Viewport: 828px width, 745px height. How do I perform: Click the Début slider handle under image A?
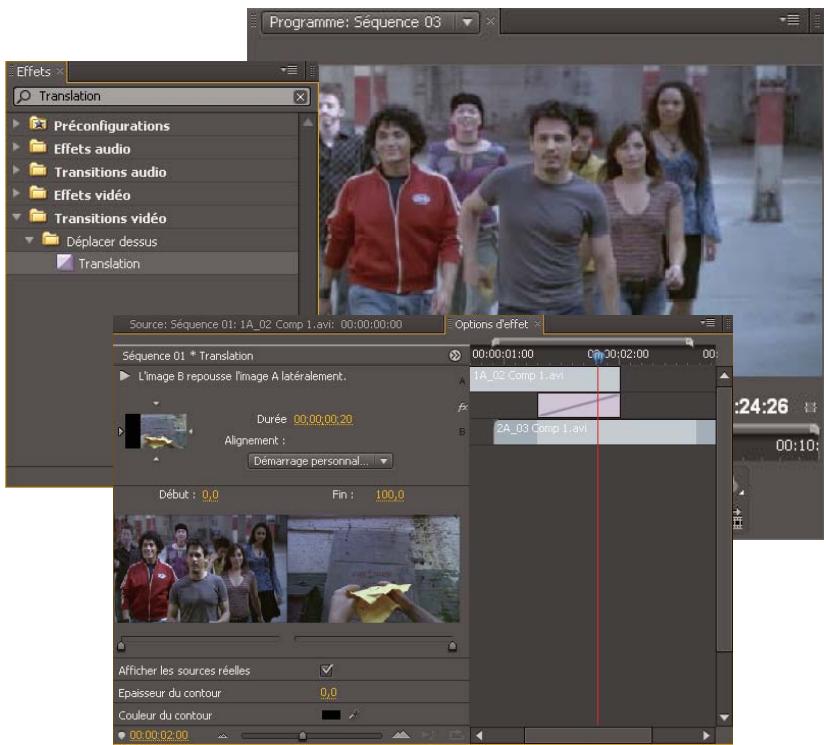point(121,646)
